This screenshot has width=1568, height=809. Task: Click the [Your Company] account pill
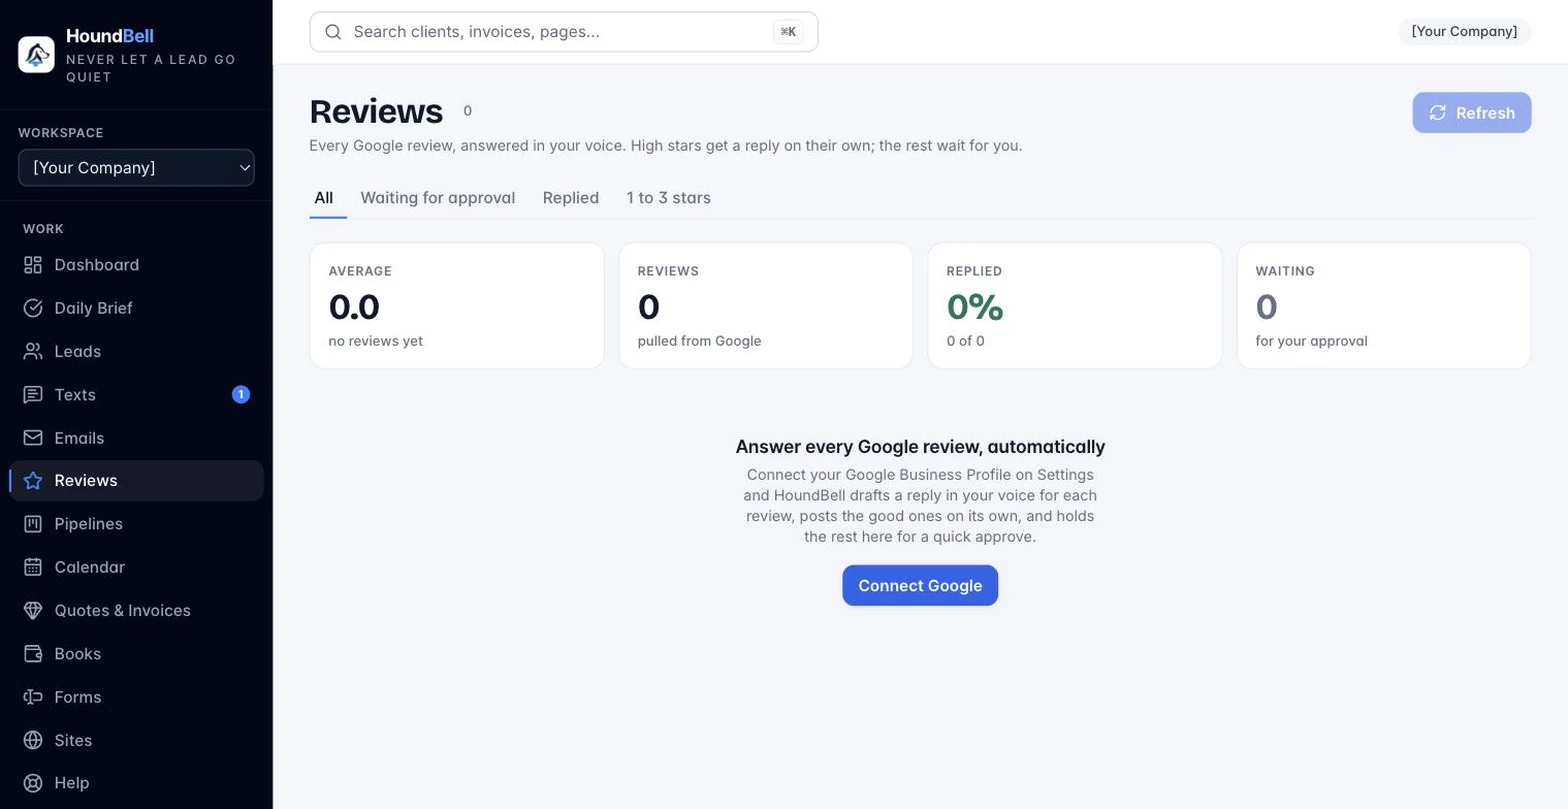(x=1464, y=32)
